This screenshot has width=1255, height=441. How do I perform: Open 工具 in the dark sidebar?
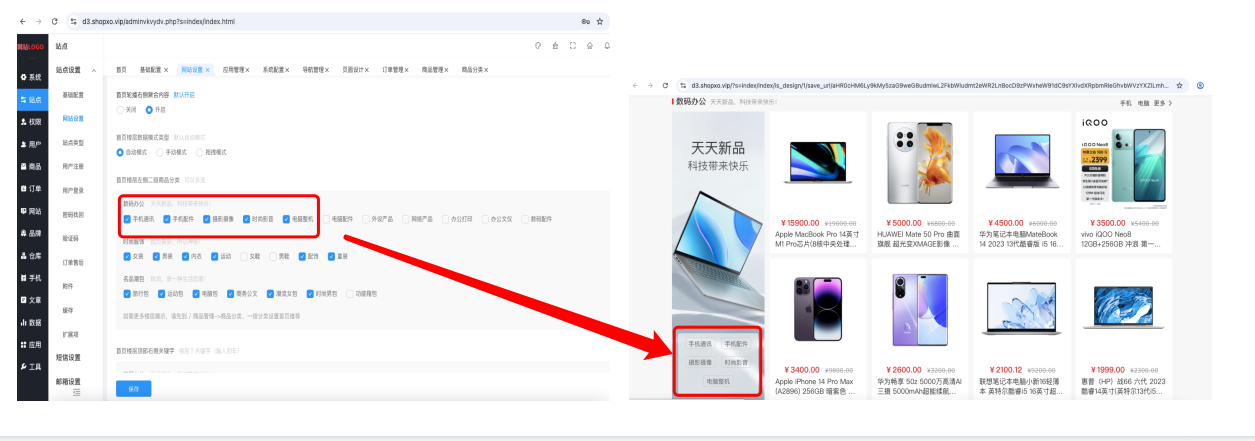click(31, 367)
